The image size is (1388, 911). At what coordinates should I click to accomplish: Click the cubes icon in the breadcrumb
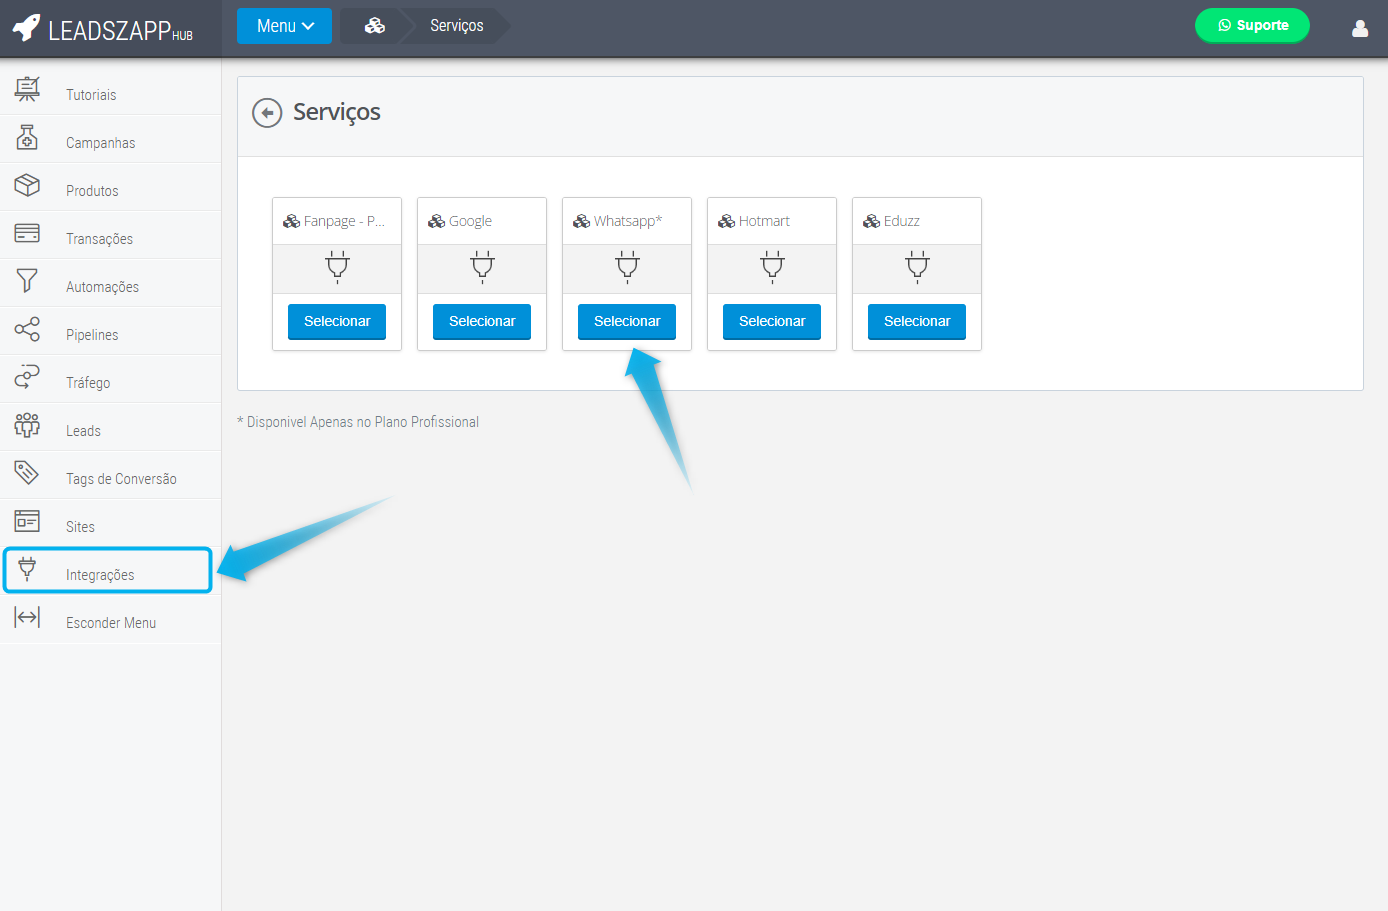pos(375,26)
